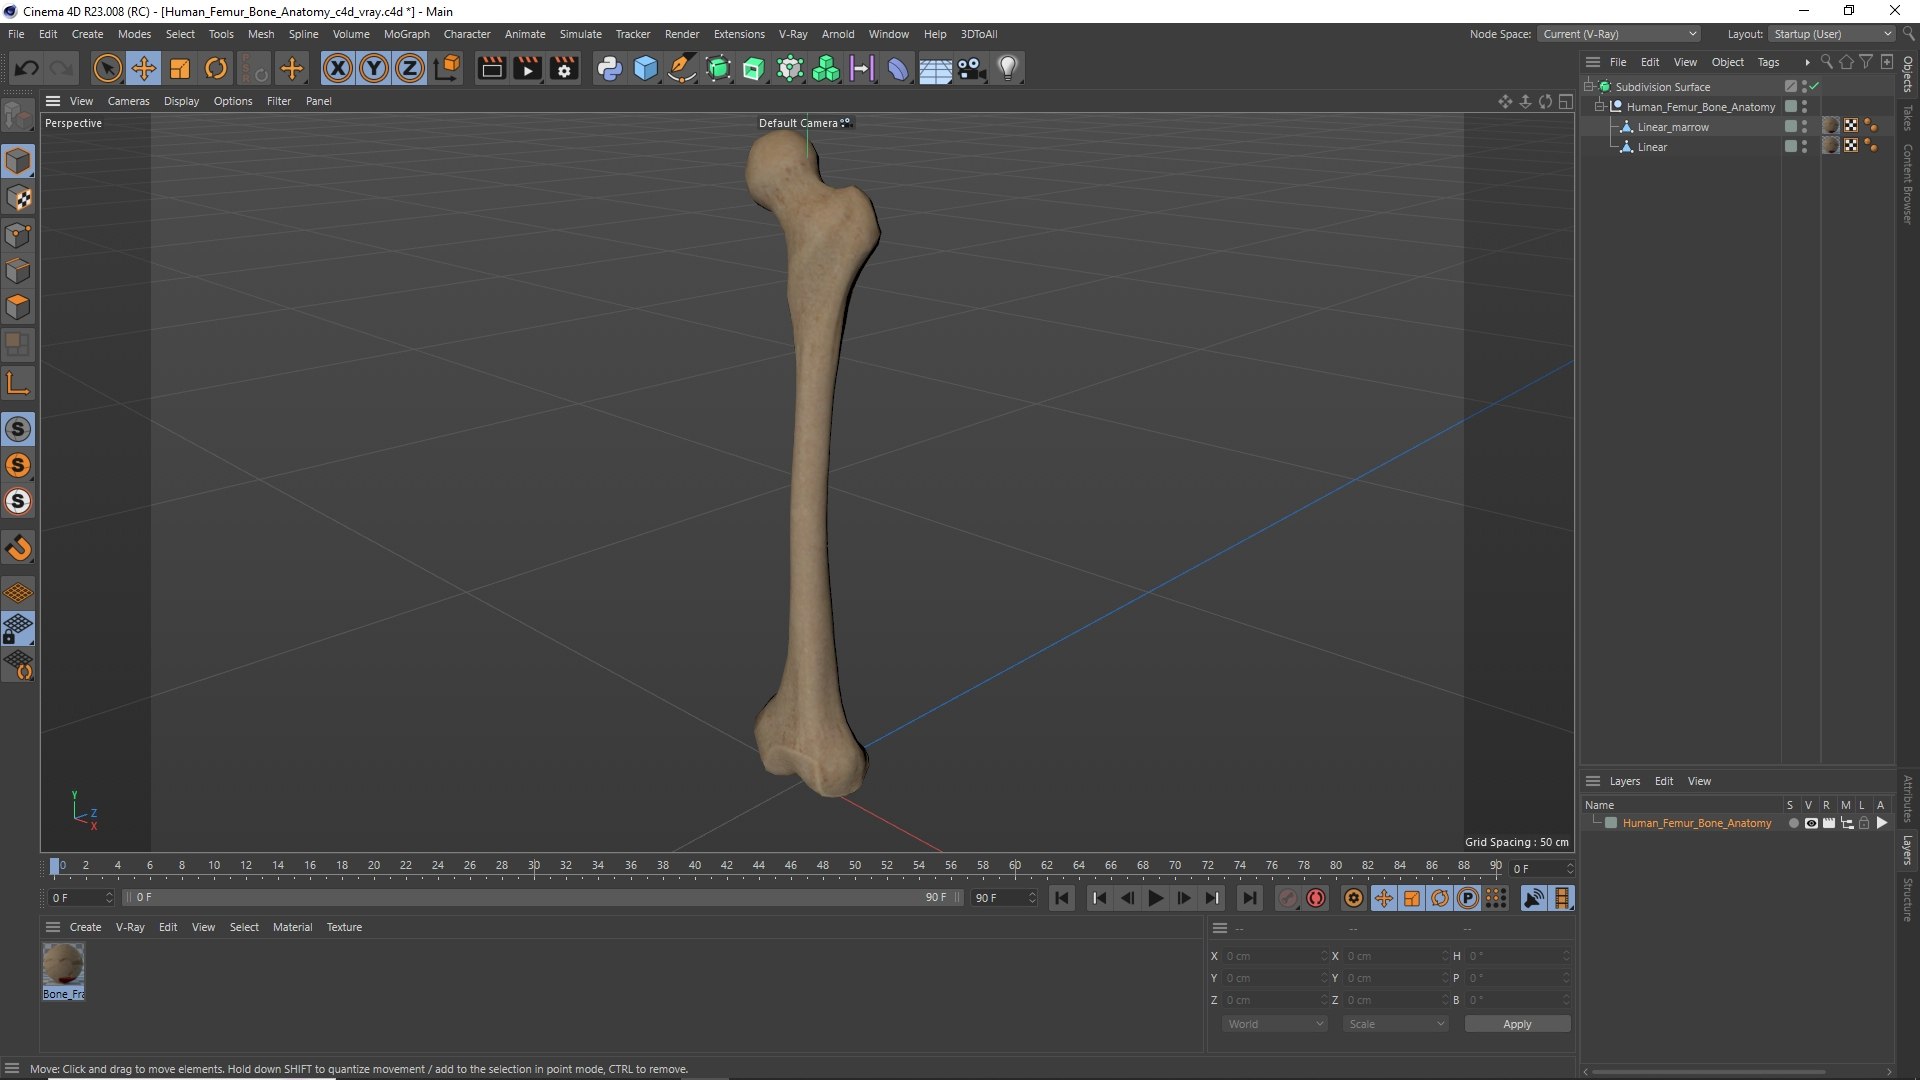The width and height of the screenshot is (1920, 1080).
Task: Open the World coordinate dropdown
Action: coord(1275,1024)
